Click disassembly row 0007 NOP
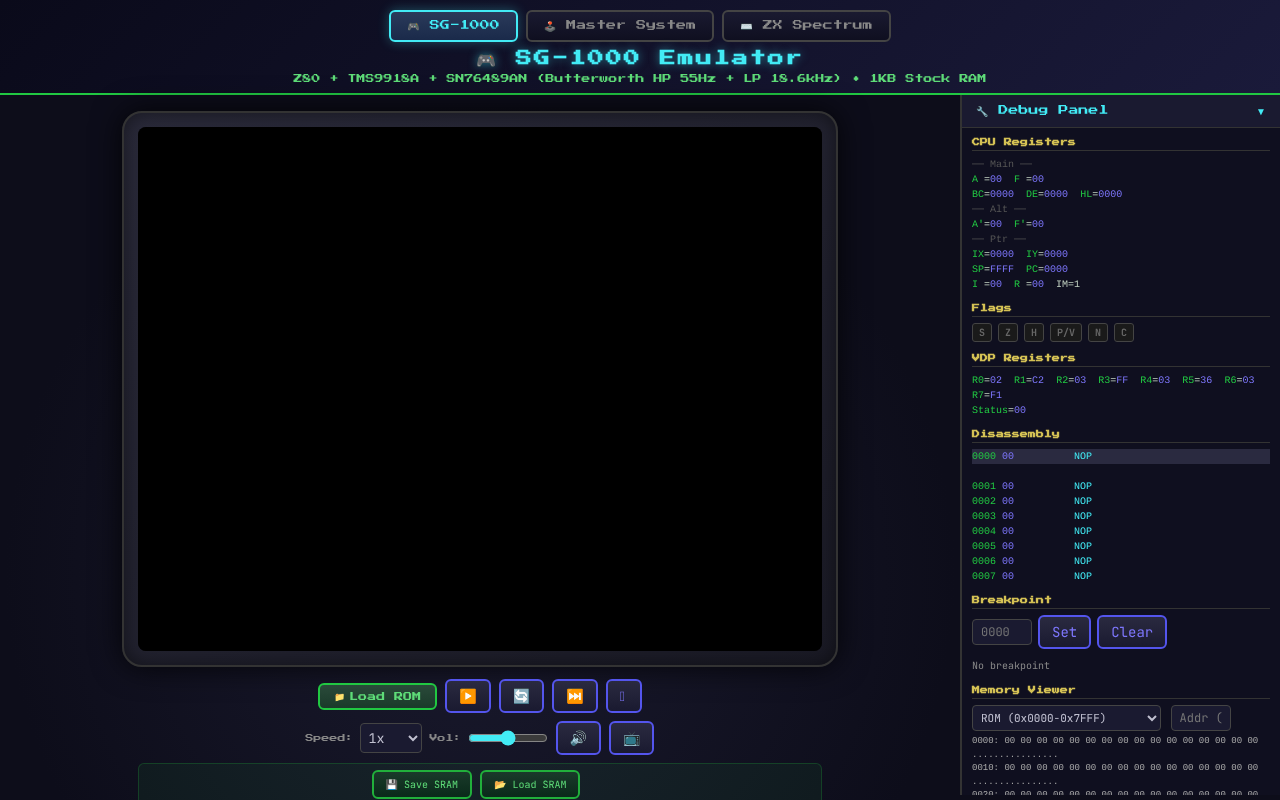Viewport: 1280px width, 800px height. tap(1121, 576)
